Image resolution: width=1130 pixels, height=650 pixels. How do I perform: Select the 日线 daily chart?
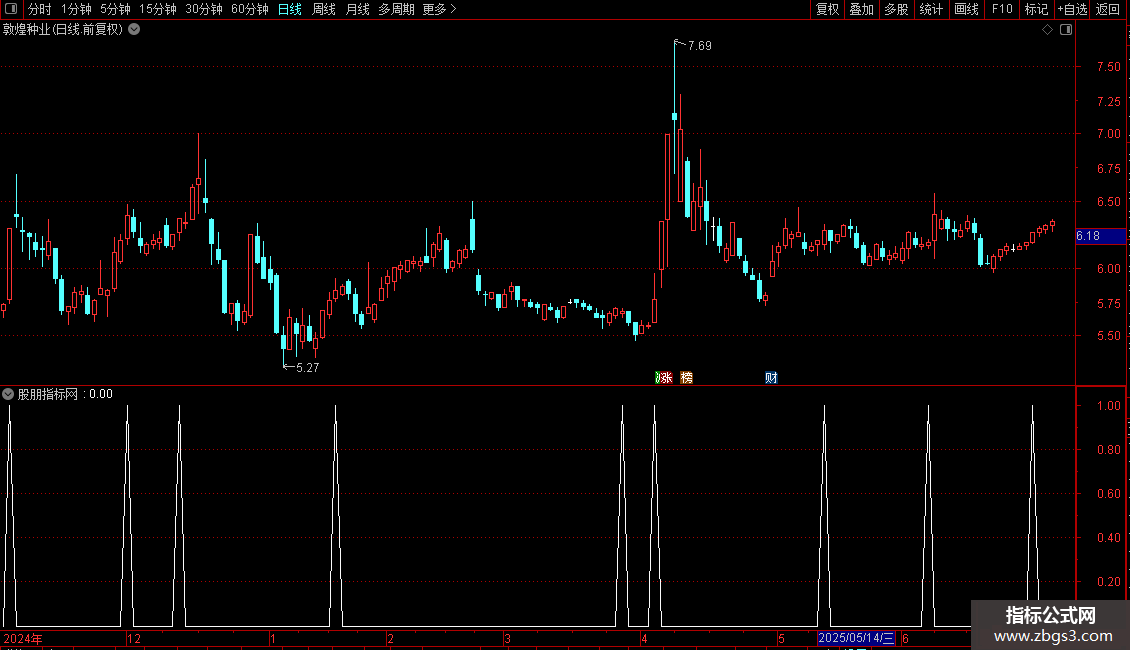290,9
